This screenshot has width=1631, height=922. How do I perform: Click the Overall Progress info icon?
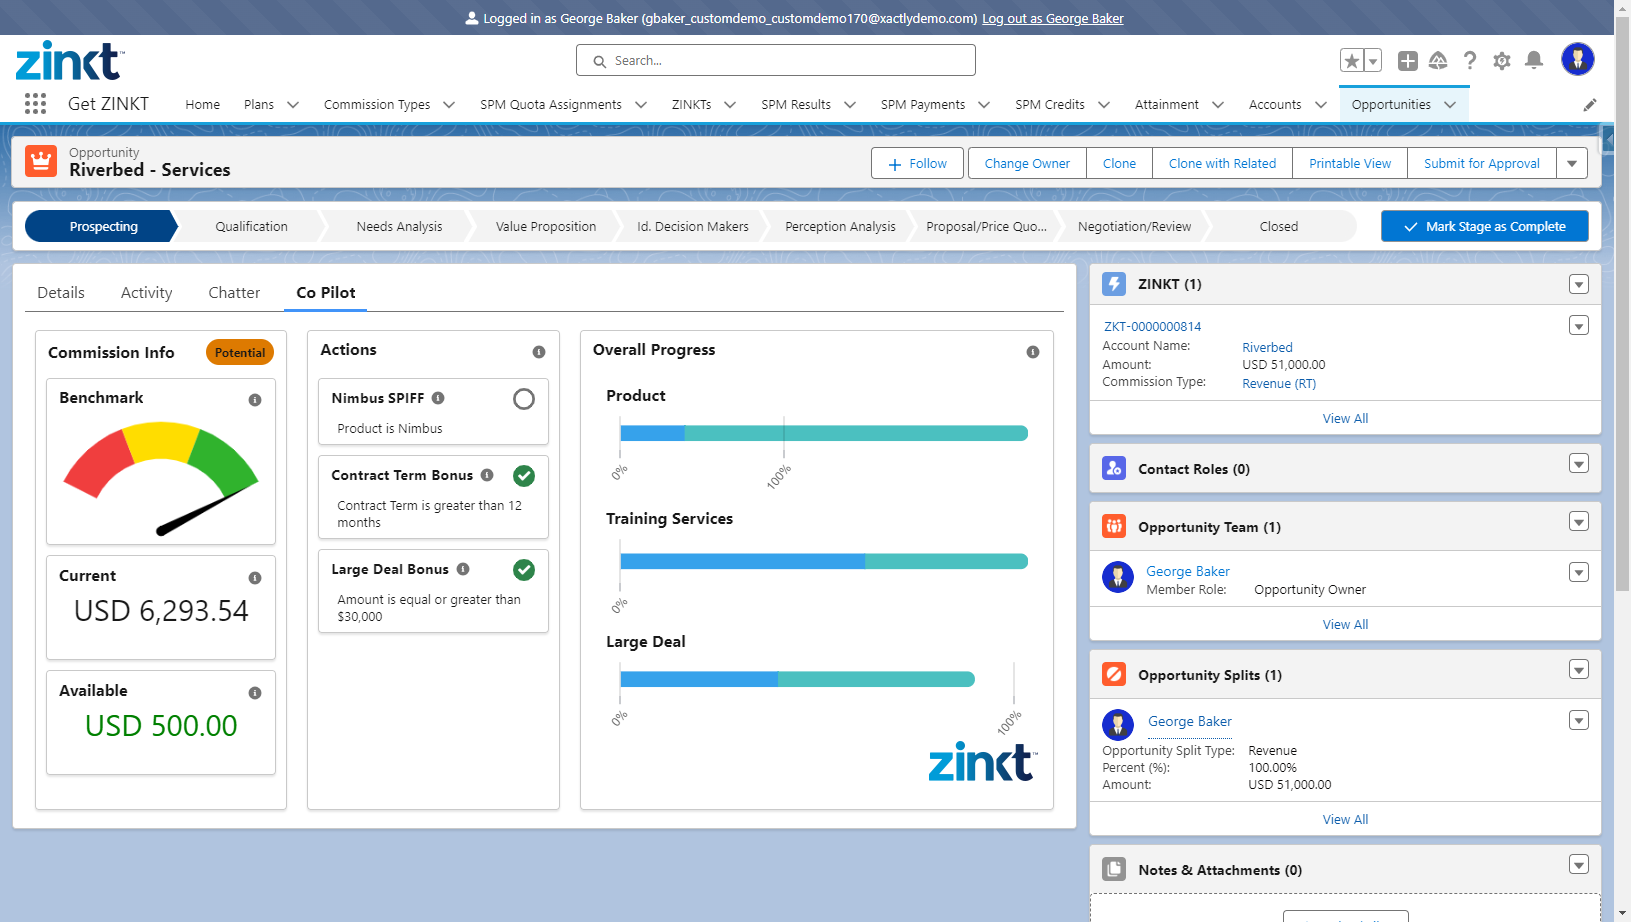click(x=1032, y=352)
